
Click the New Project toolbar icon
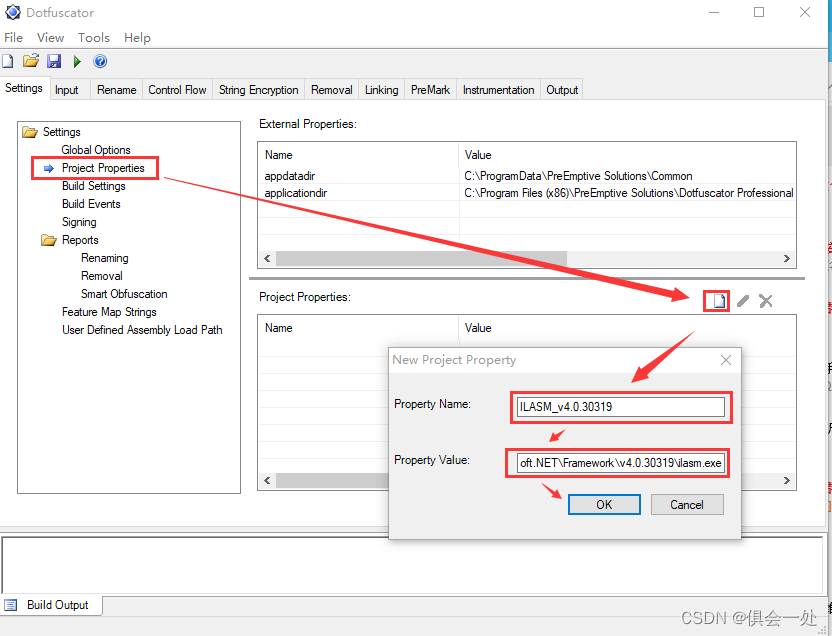[7, 62]
